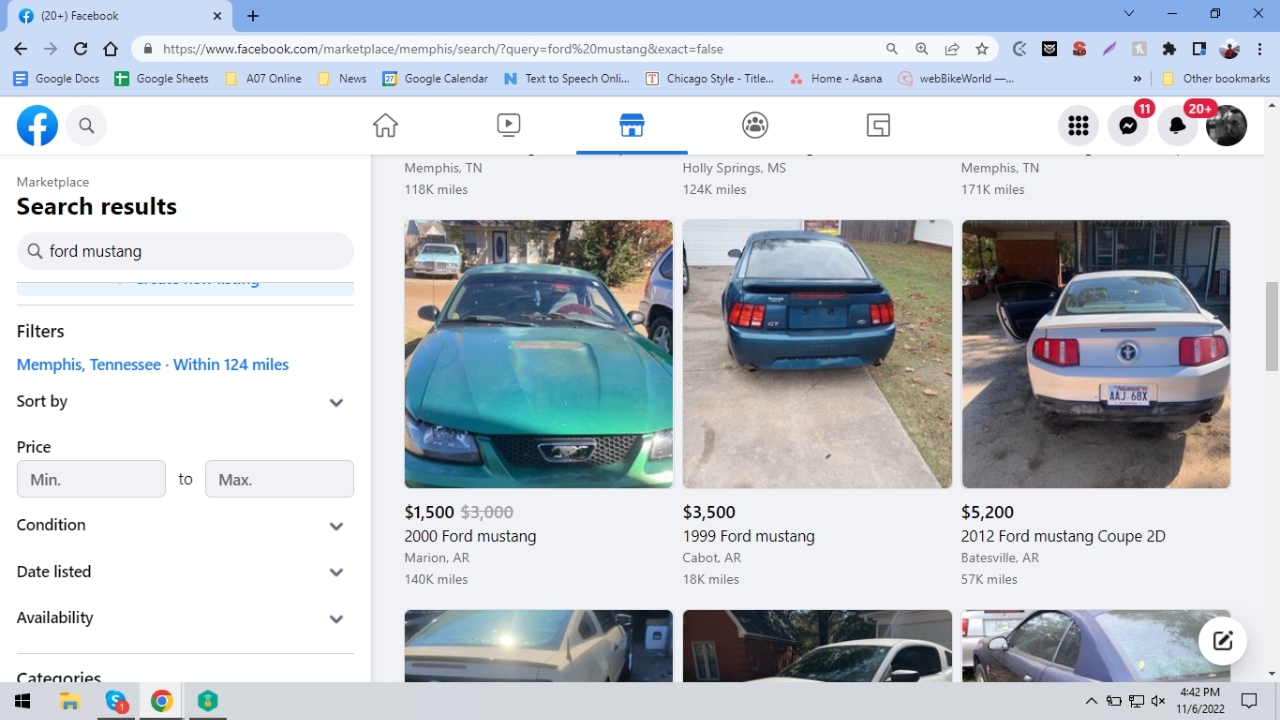Open the green 2000 Ford mustang photo
This screenshot has height=720, width=1280.
click(x=539, y=354)
